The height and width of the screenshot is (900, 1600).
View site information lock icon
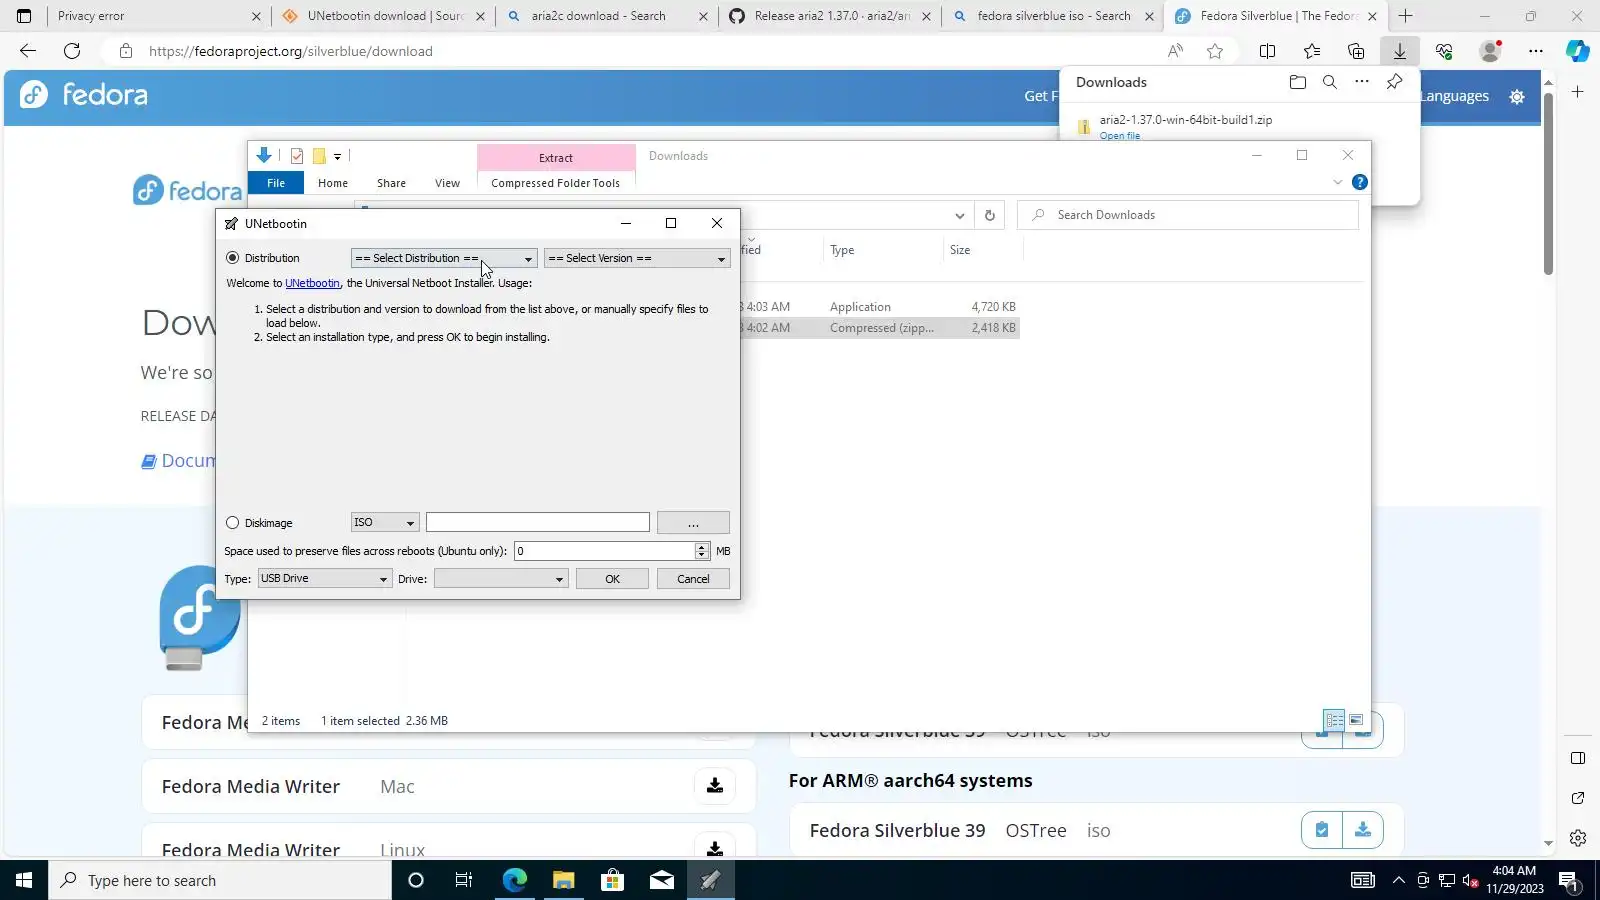click(125, 51)
